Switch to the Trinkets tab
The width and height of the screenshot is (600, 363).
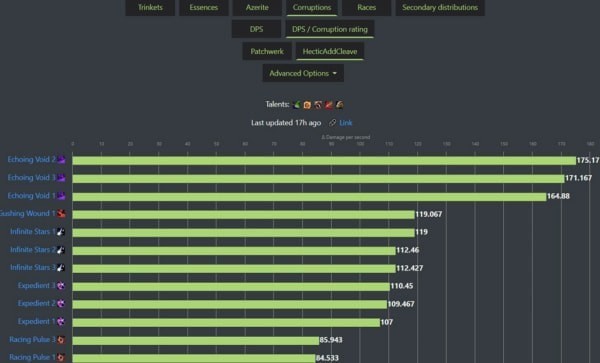tap(150, 8)
